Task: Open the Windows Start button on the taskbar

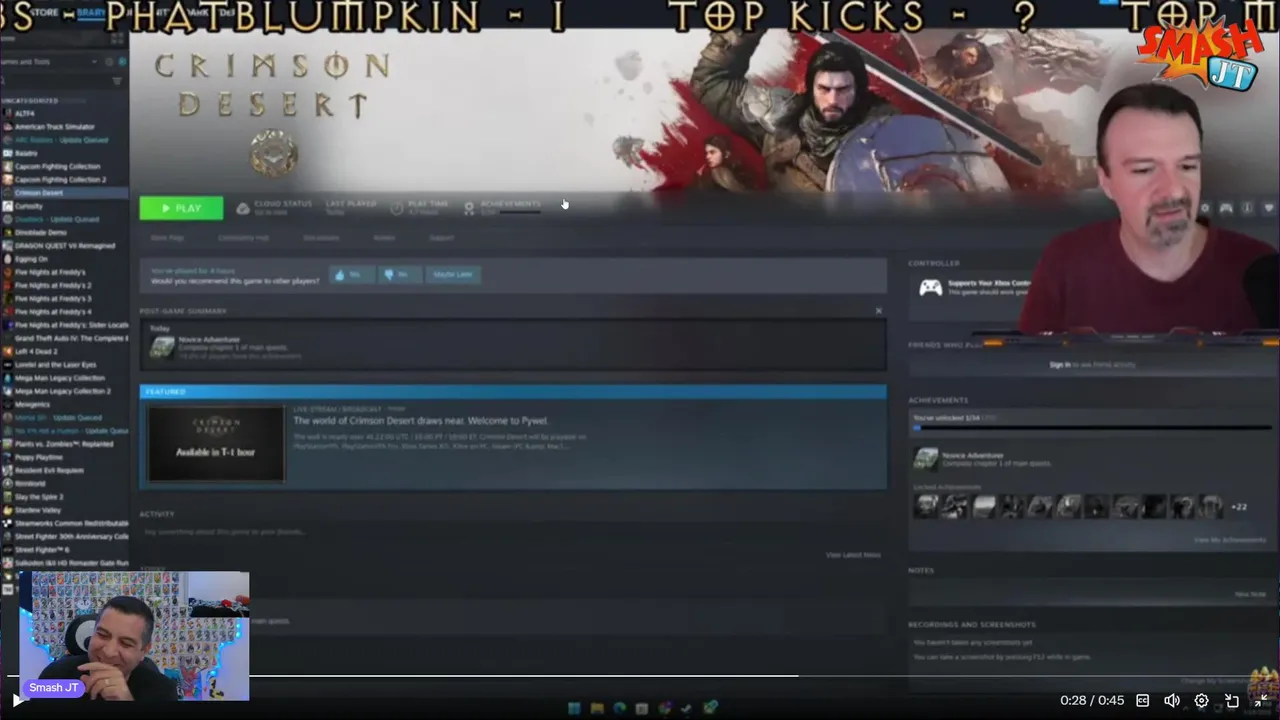Action: pos(574,708)
